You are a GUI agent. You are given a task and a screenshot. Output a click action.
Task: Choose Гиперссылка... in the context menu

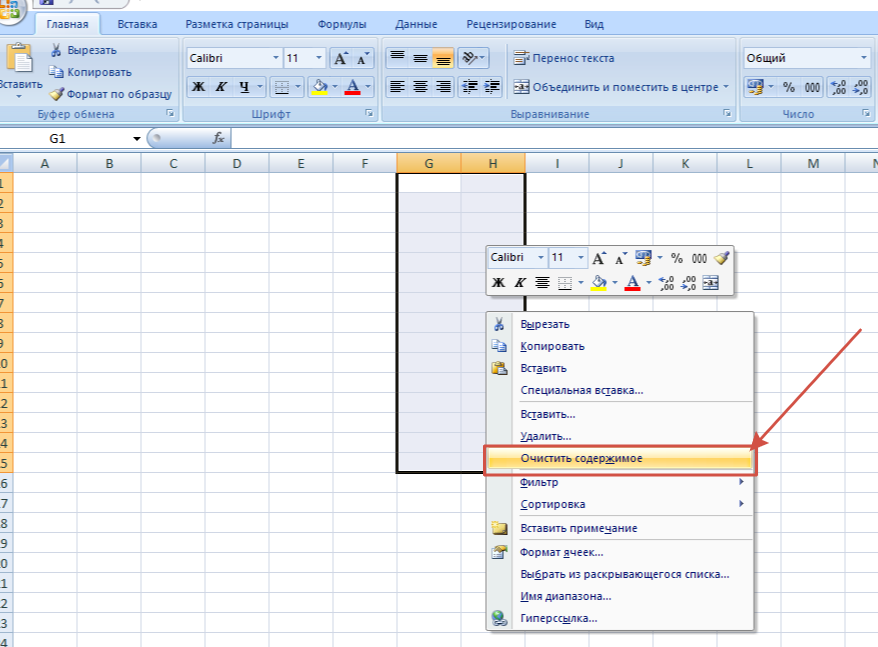click(x=558, y=618)
